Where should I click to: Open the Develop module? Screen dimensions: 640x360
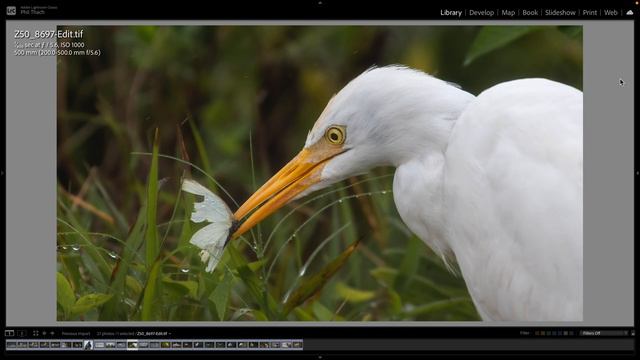tap(481, 13)
